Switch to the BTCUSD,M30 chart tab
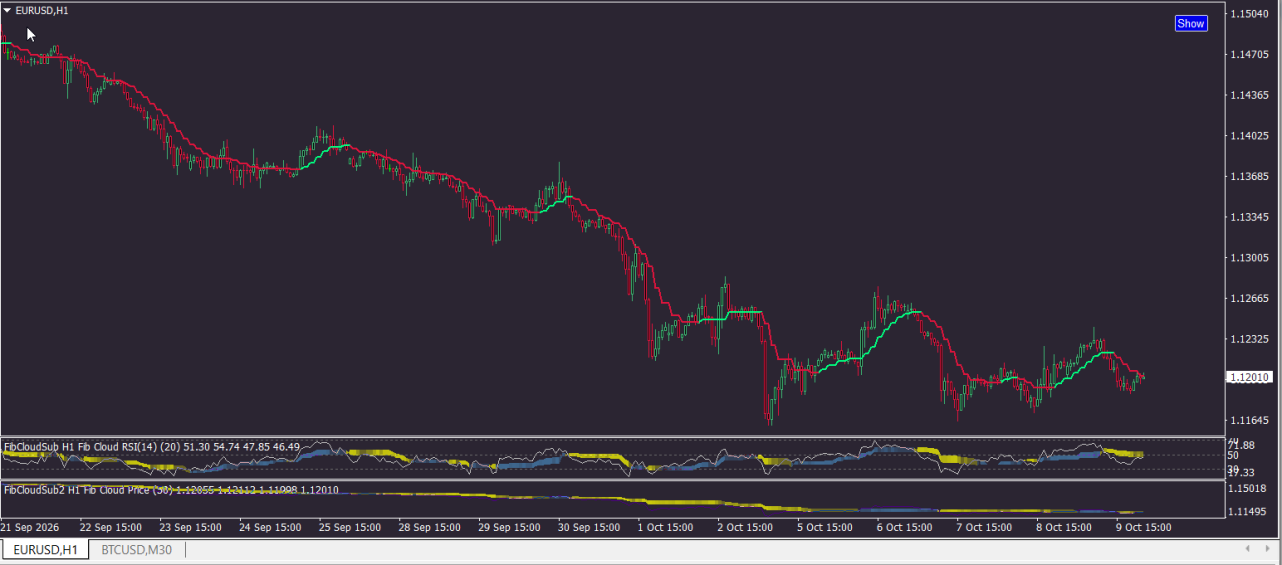The height and width of the screenshot is (565, 1282). 136,550
